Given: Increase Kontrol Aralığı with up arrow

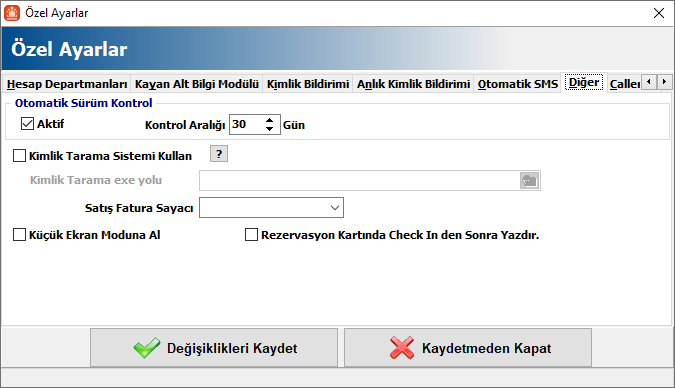Looking at the screenshot, I should point(269,120).
